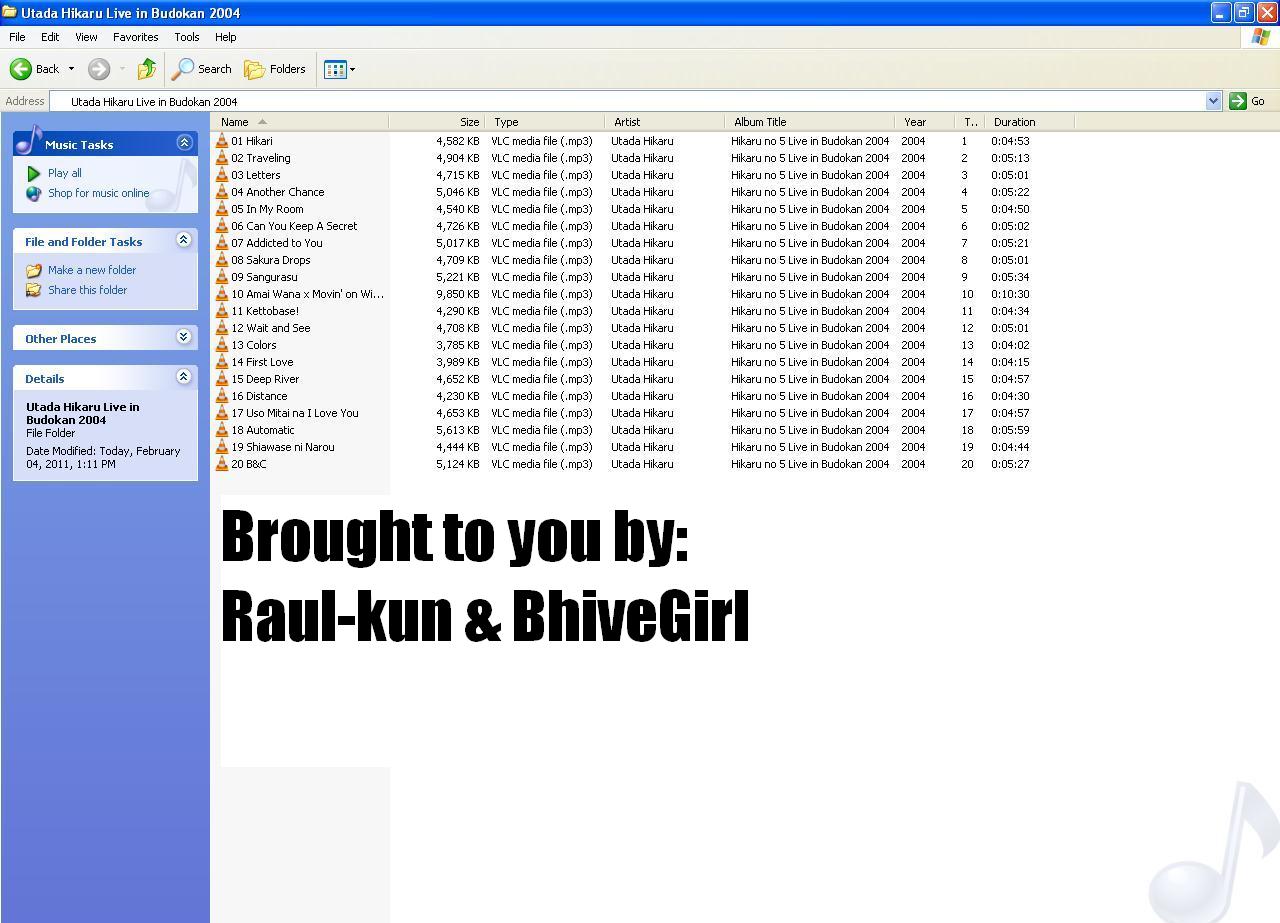Click the Share this folder icon

tap(34, 290)
